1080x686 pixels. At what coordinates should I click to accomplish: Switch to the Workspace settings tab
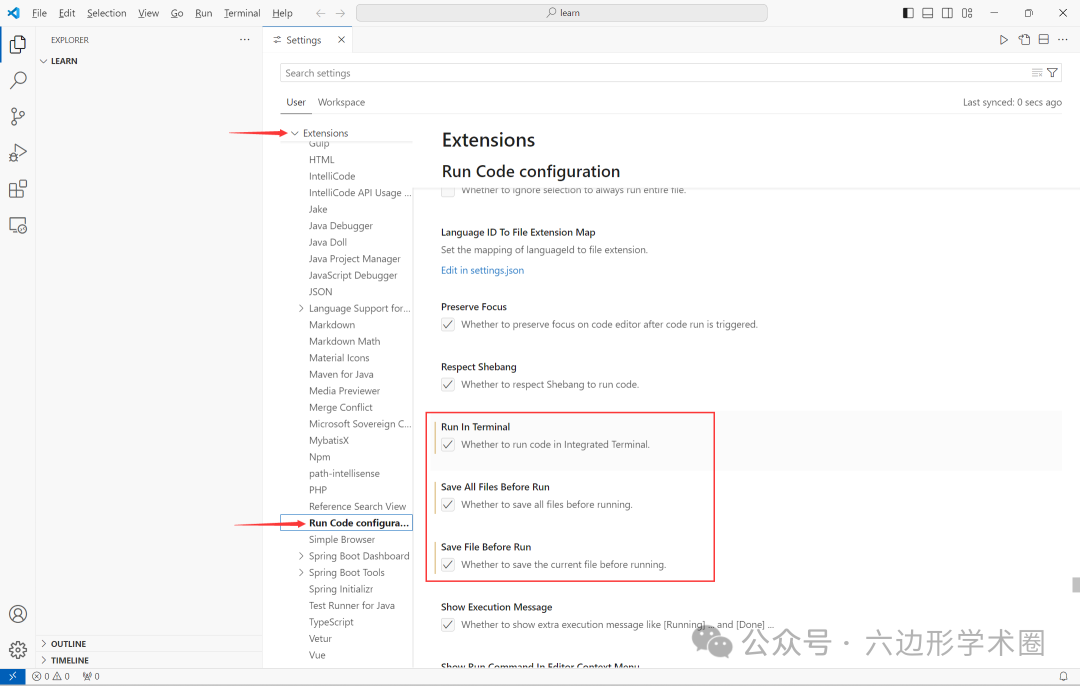pos(341,101)
